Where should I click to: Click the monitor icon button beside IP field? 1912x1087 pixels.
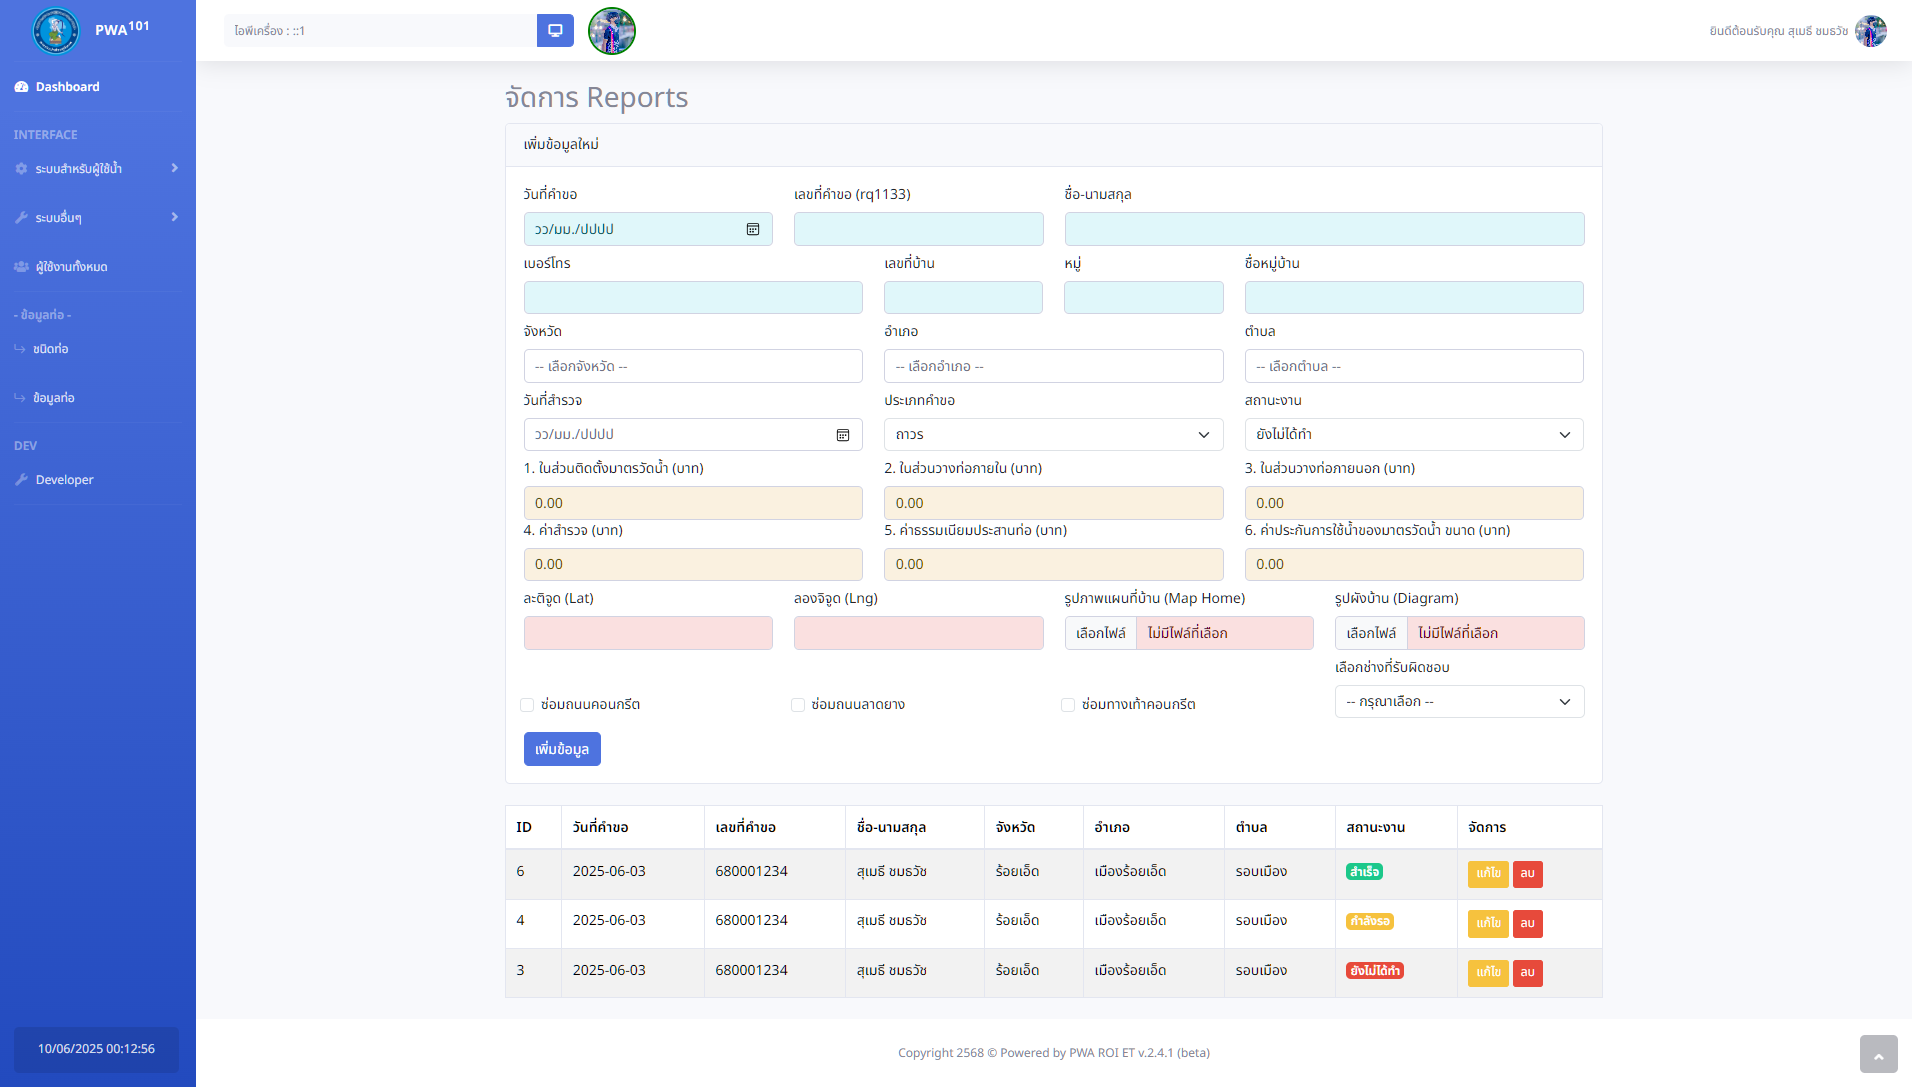point(555,31)
